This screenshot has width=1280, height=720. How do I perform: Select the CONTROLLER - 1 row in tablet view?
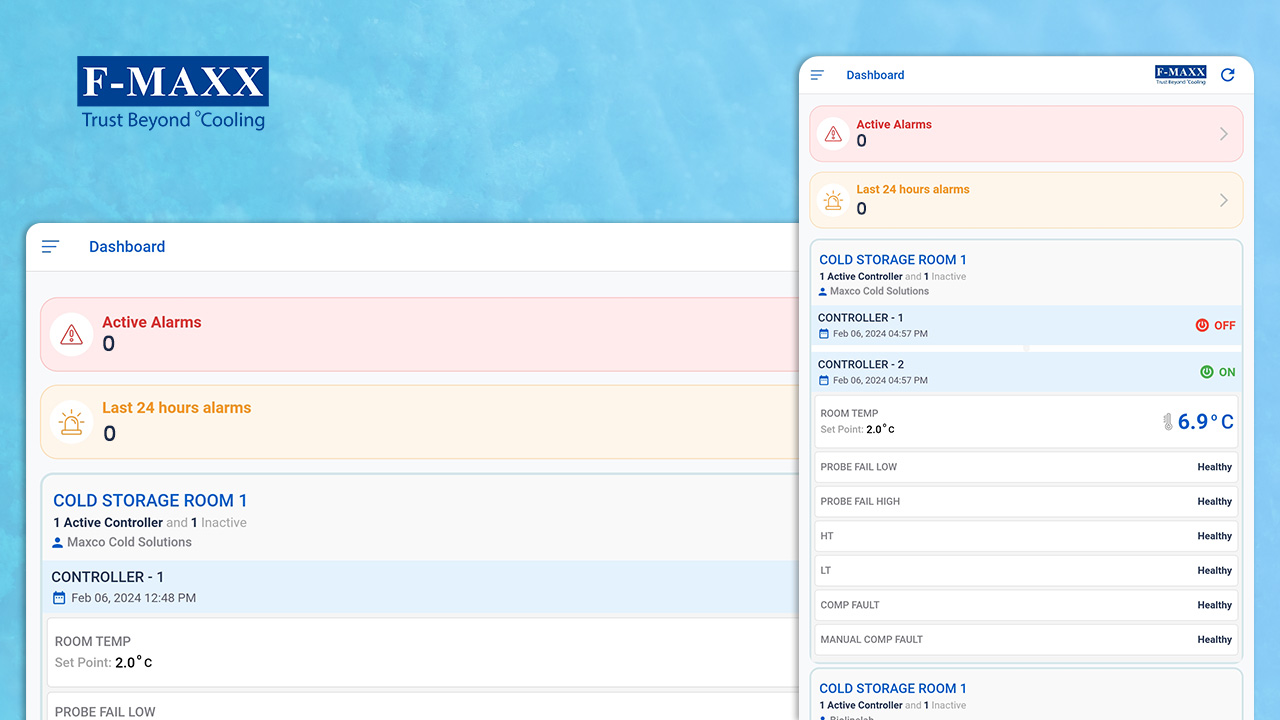(x=421, y=587)
